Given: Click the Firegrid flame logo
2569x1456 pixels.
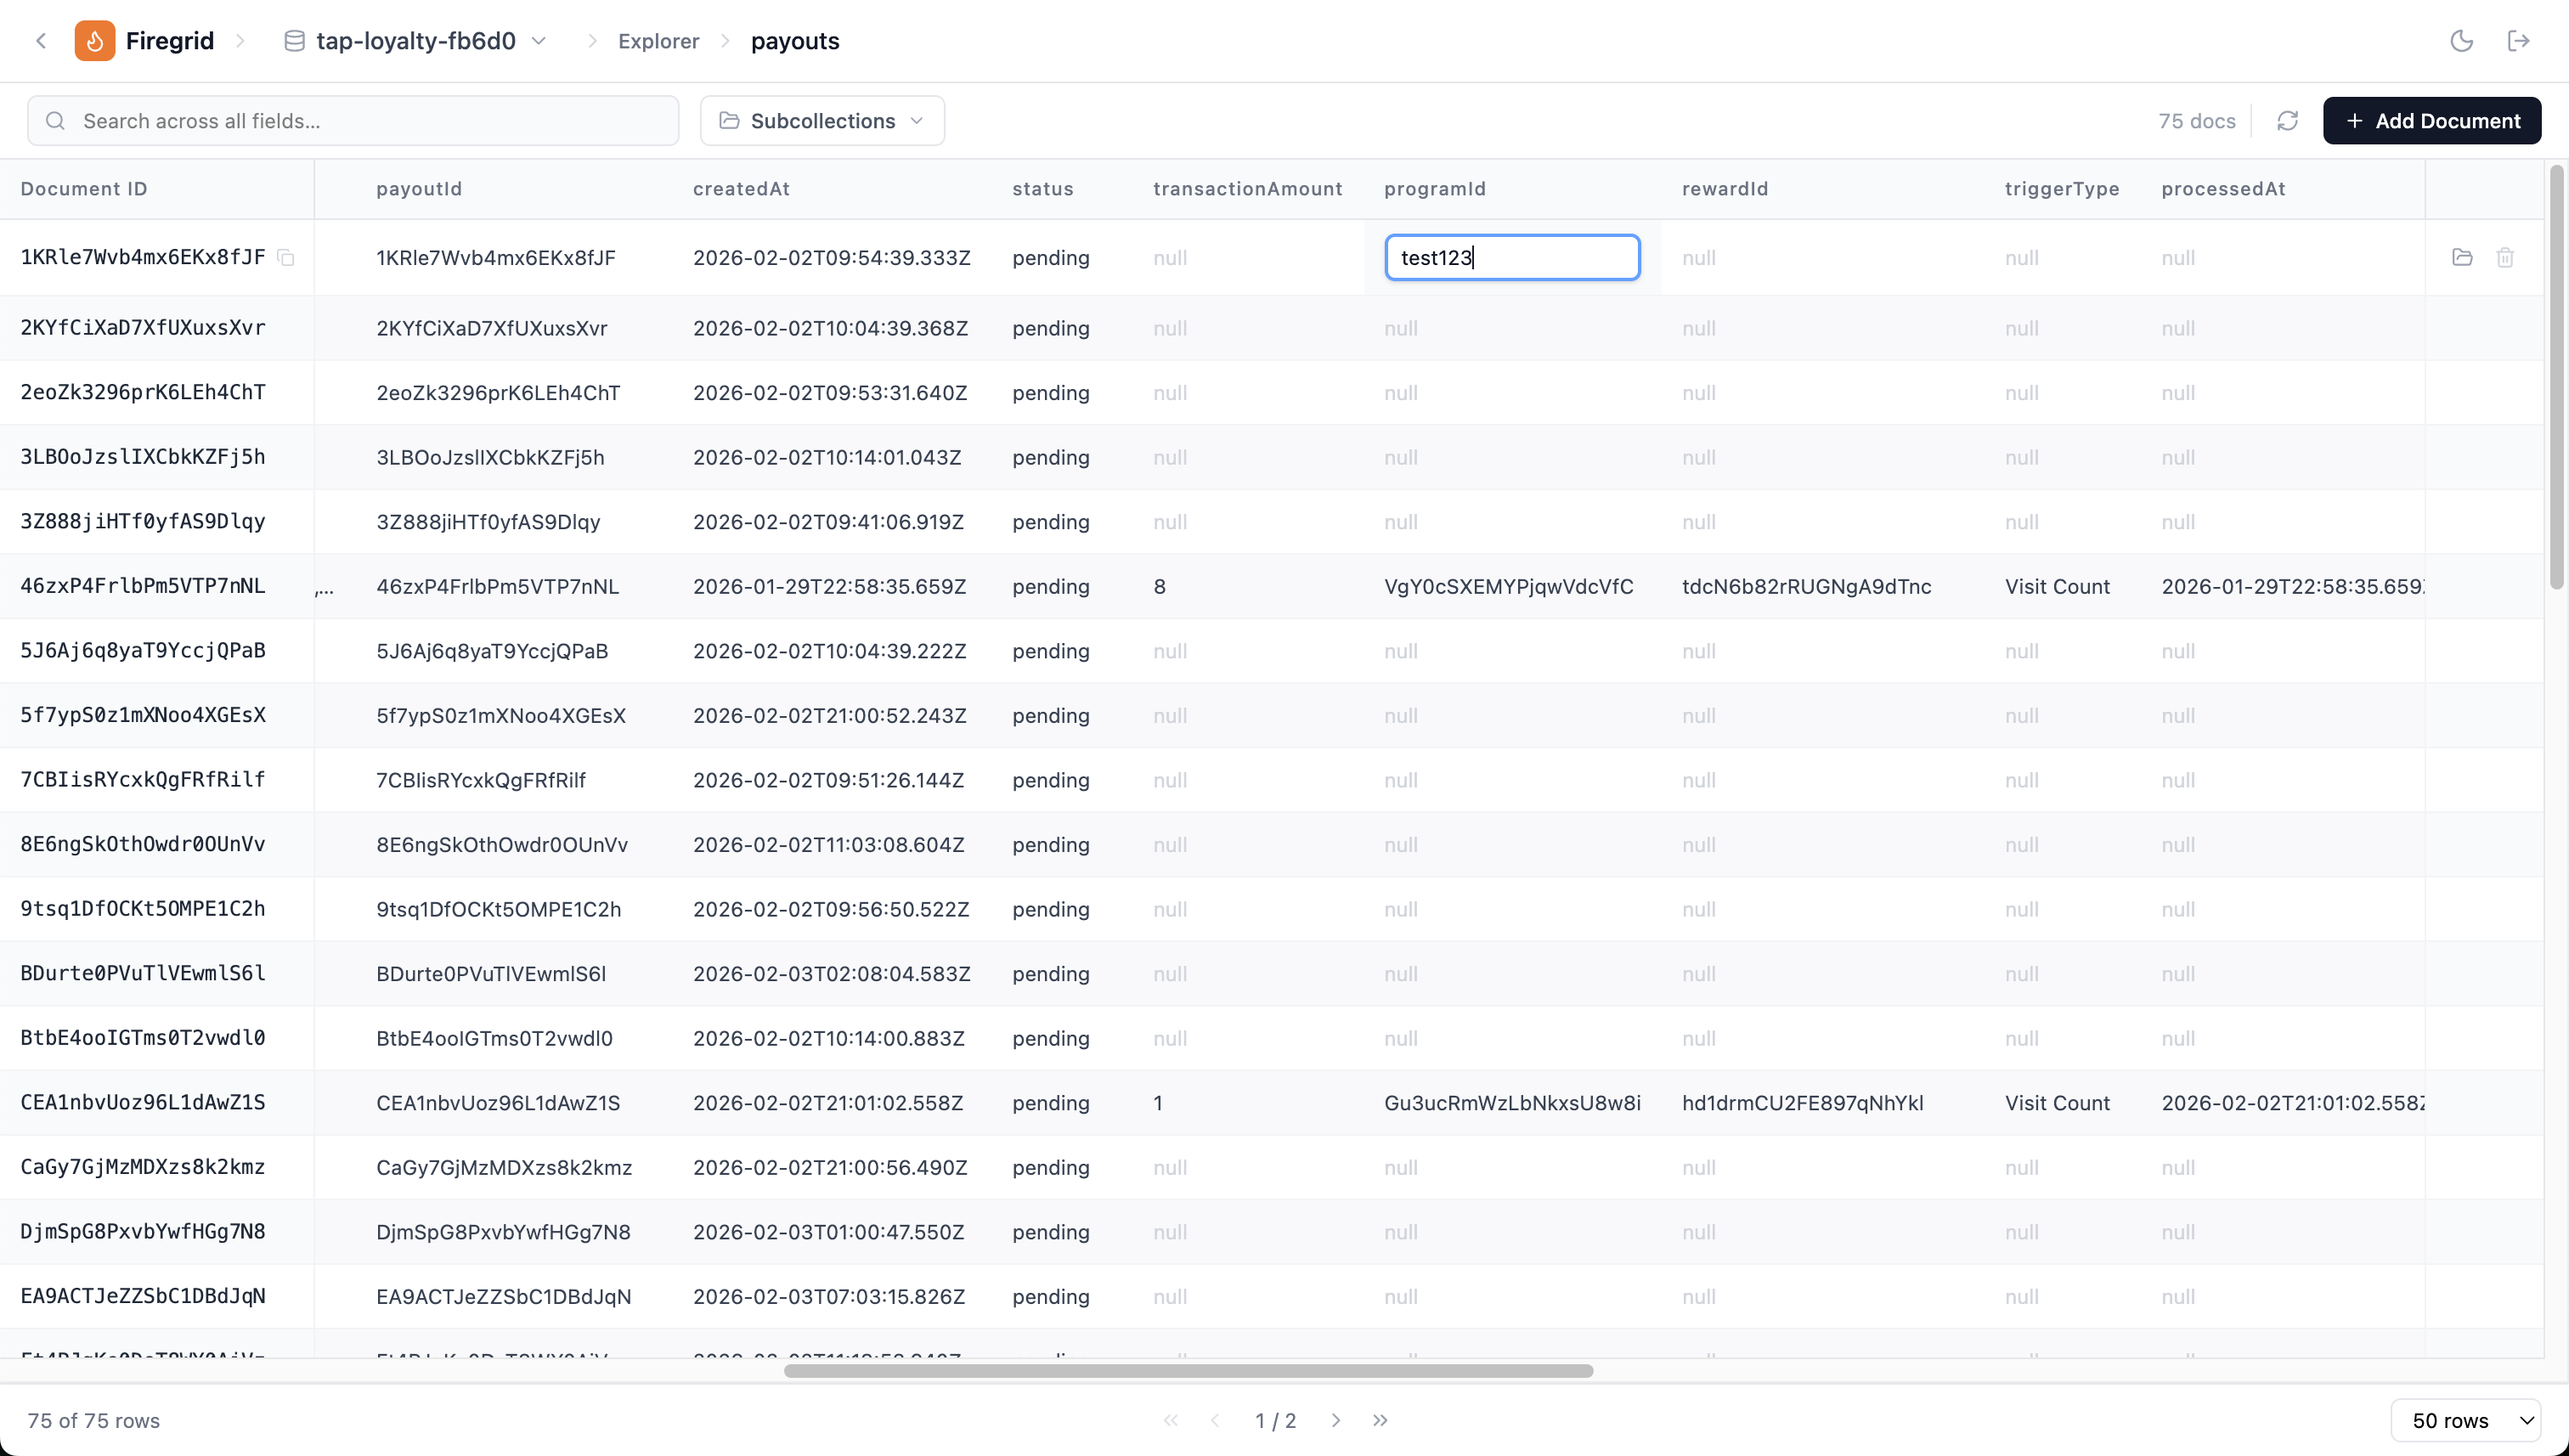Looking at the screenshot, I should [95, 40].
